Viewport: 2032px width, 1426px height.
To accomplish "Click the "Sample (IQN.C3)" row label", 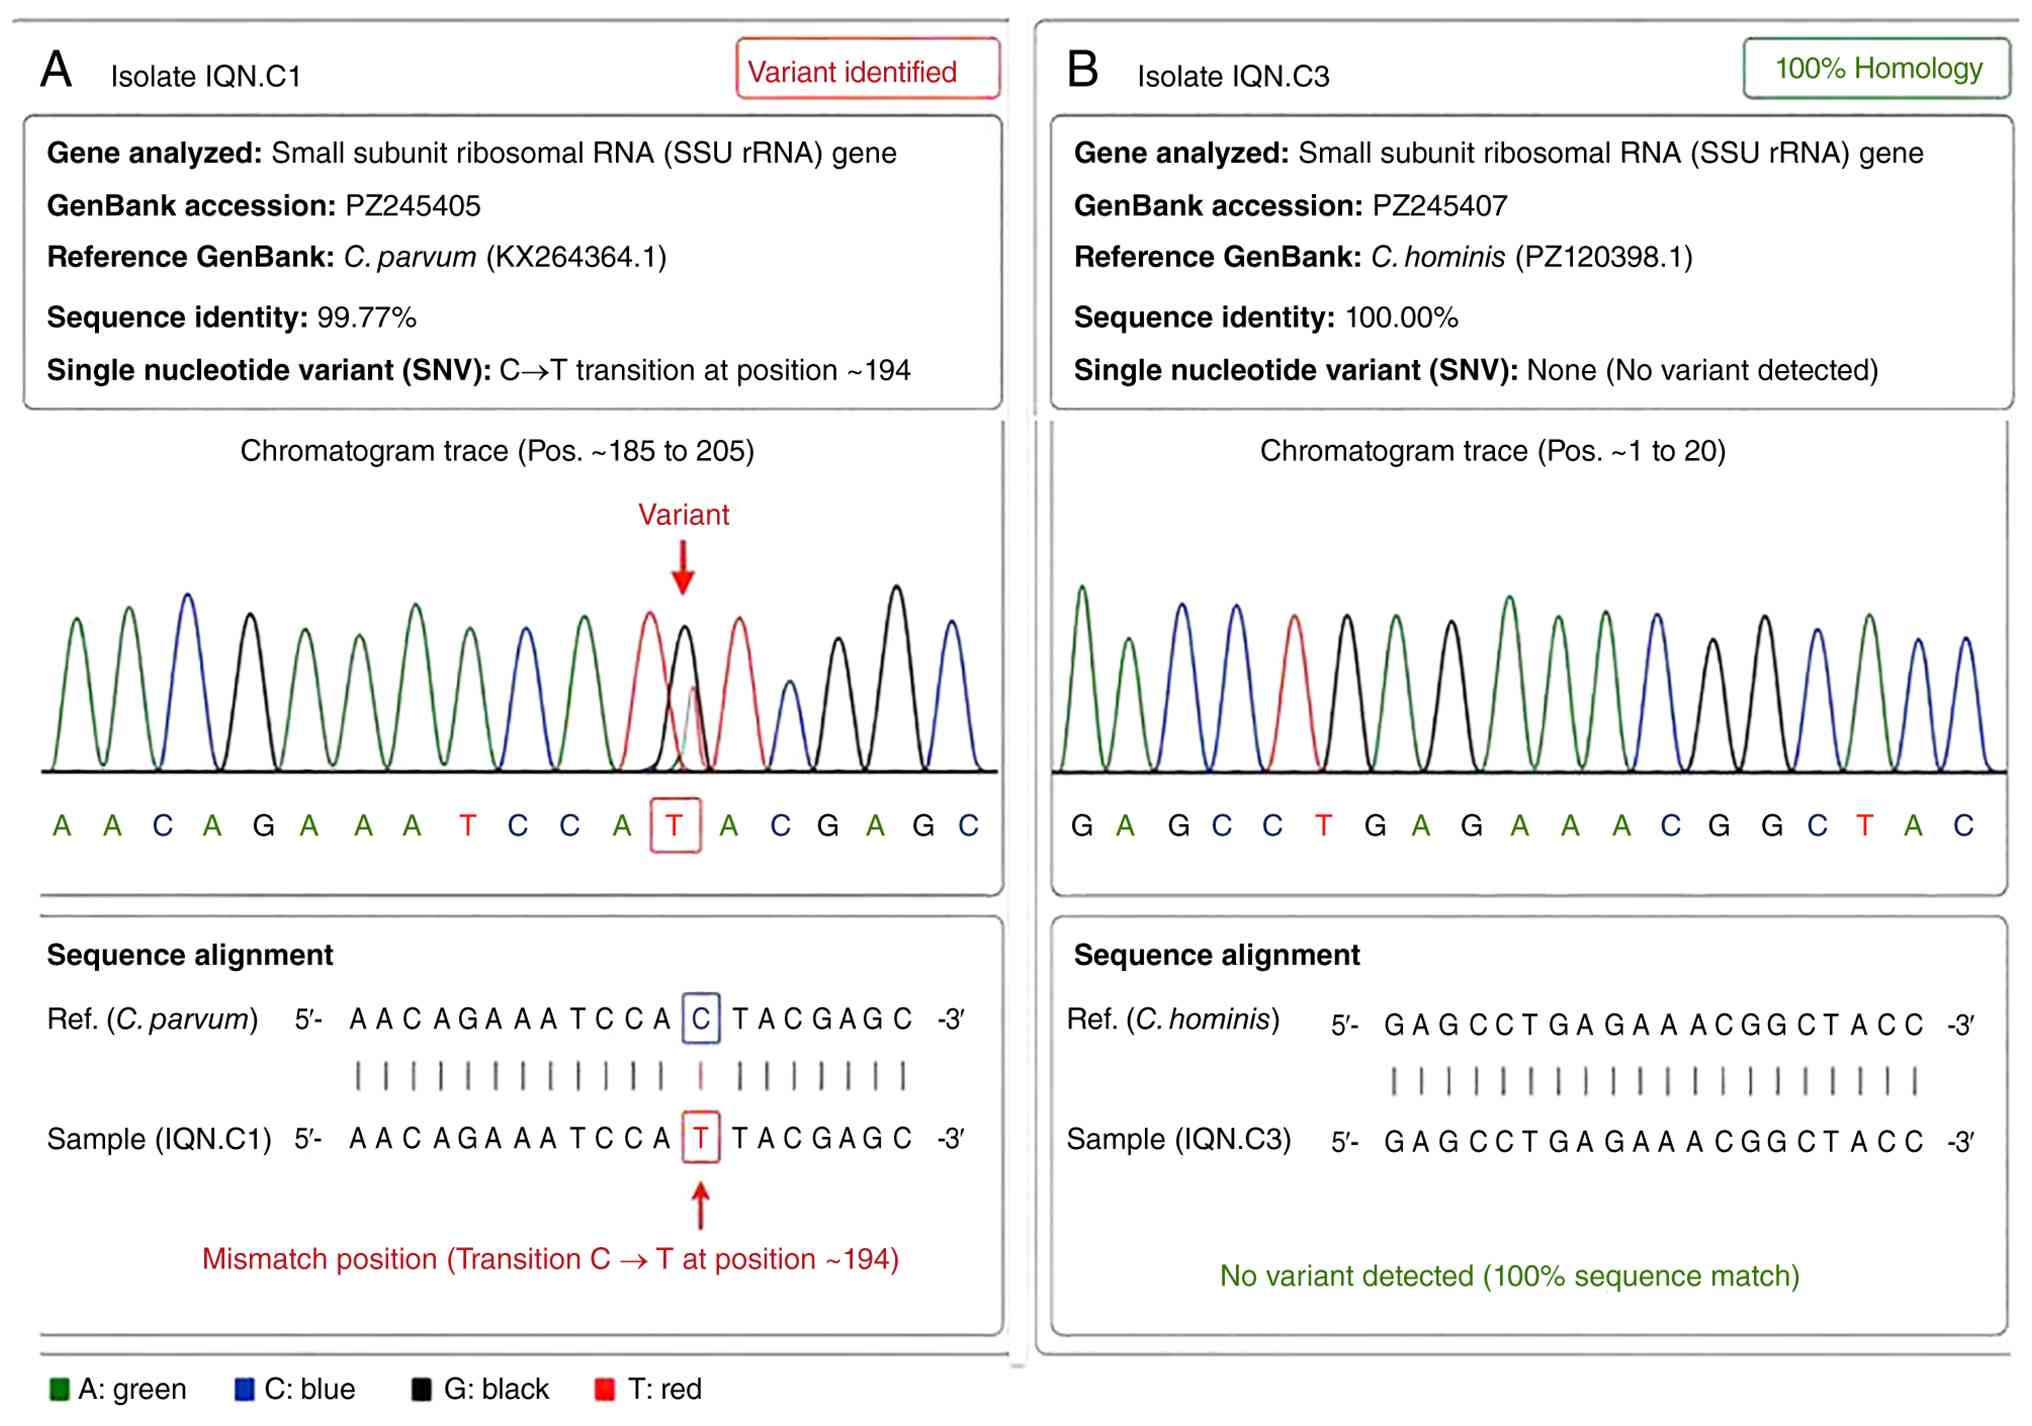I will [1179, 1139].
